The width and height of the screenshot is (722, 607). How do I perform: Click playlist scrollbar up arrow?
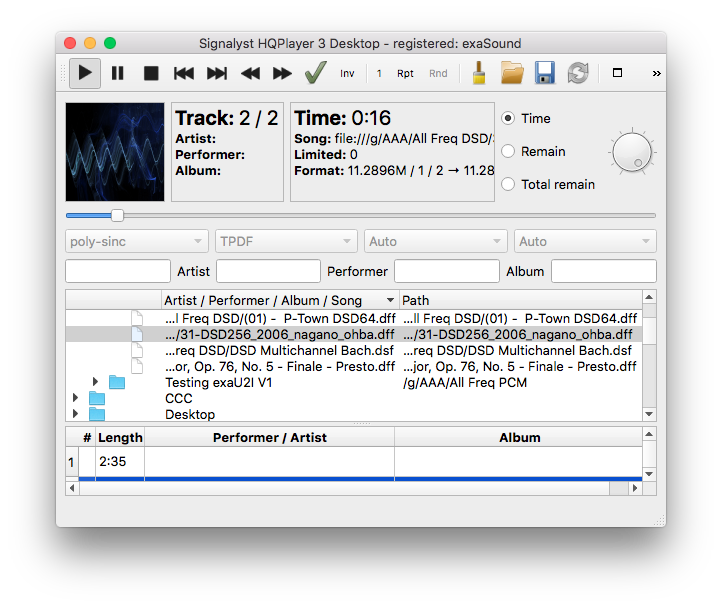pyautogui.click(x=649, y=434)
